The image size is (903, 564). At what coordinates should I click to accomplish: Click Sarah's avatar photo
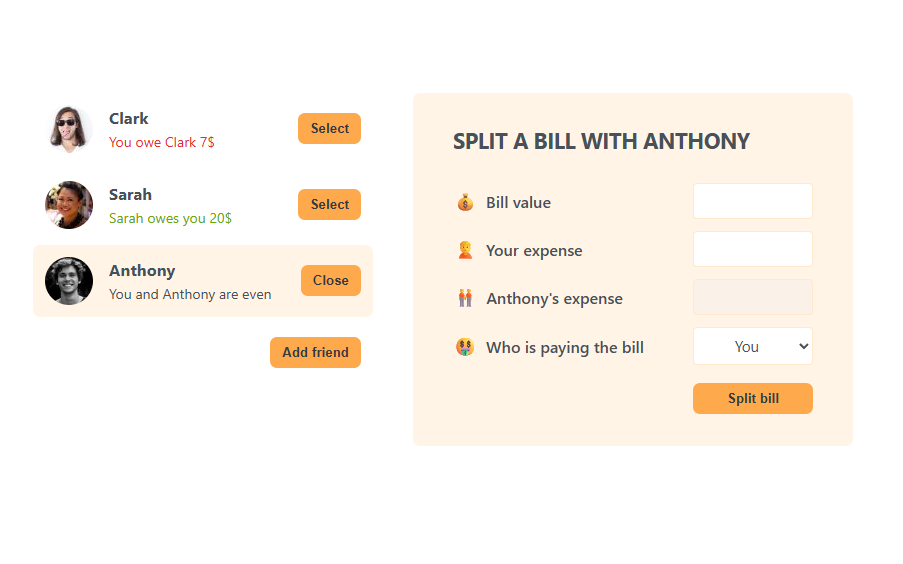tap(69, 205)
